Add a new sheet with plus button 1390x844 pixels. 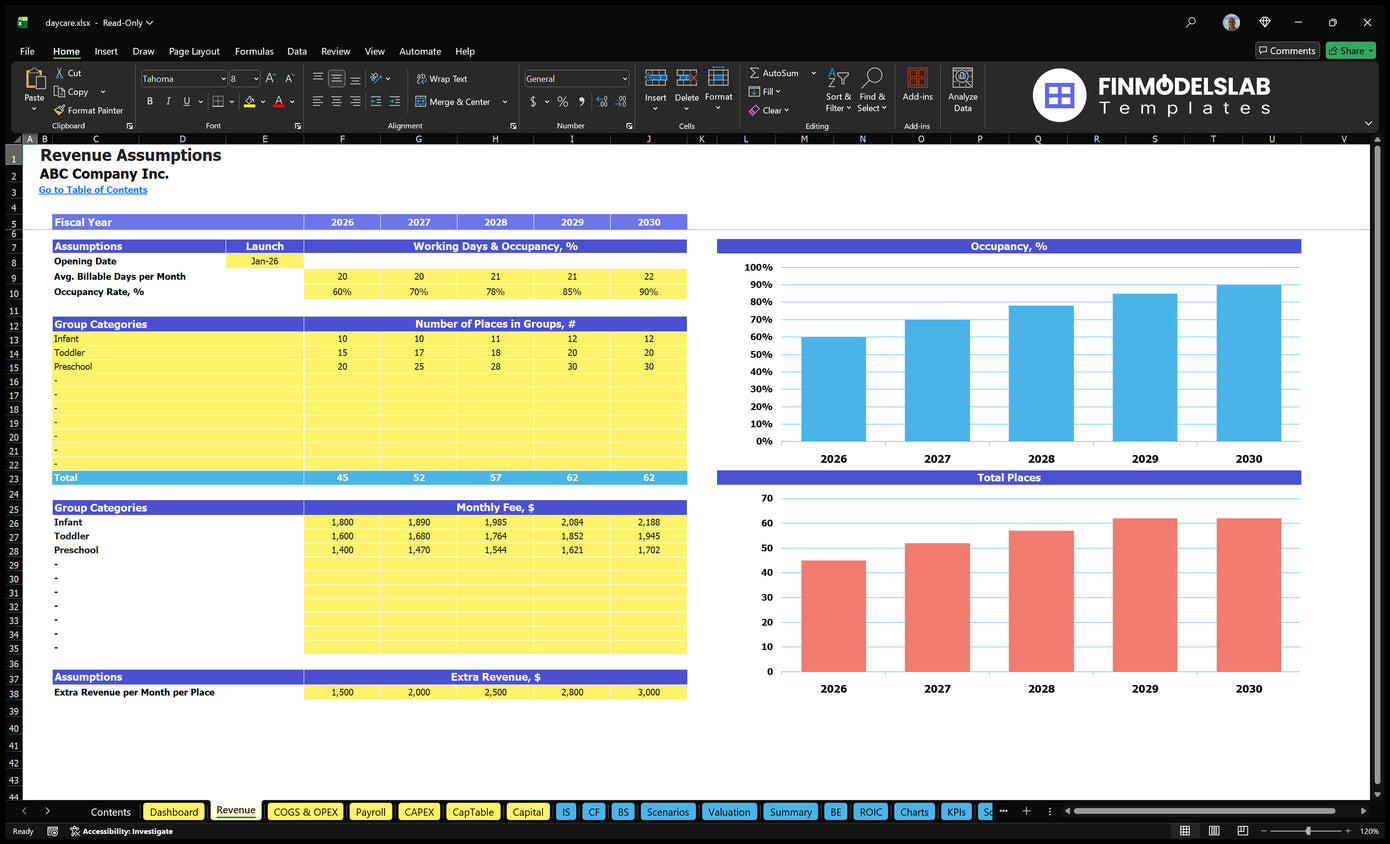click(x=1026, y=811)
